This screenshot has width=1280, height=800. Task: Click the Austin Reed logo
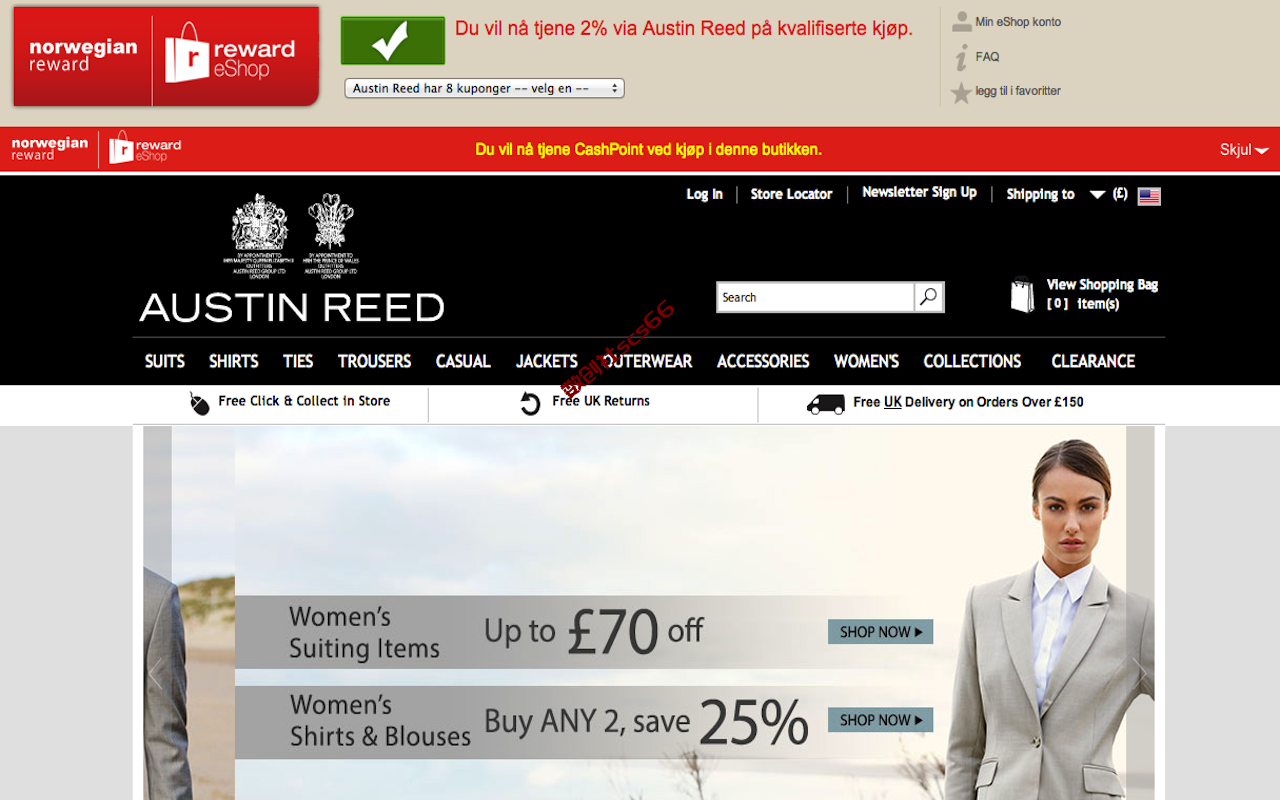click(x=292, y=307)
